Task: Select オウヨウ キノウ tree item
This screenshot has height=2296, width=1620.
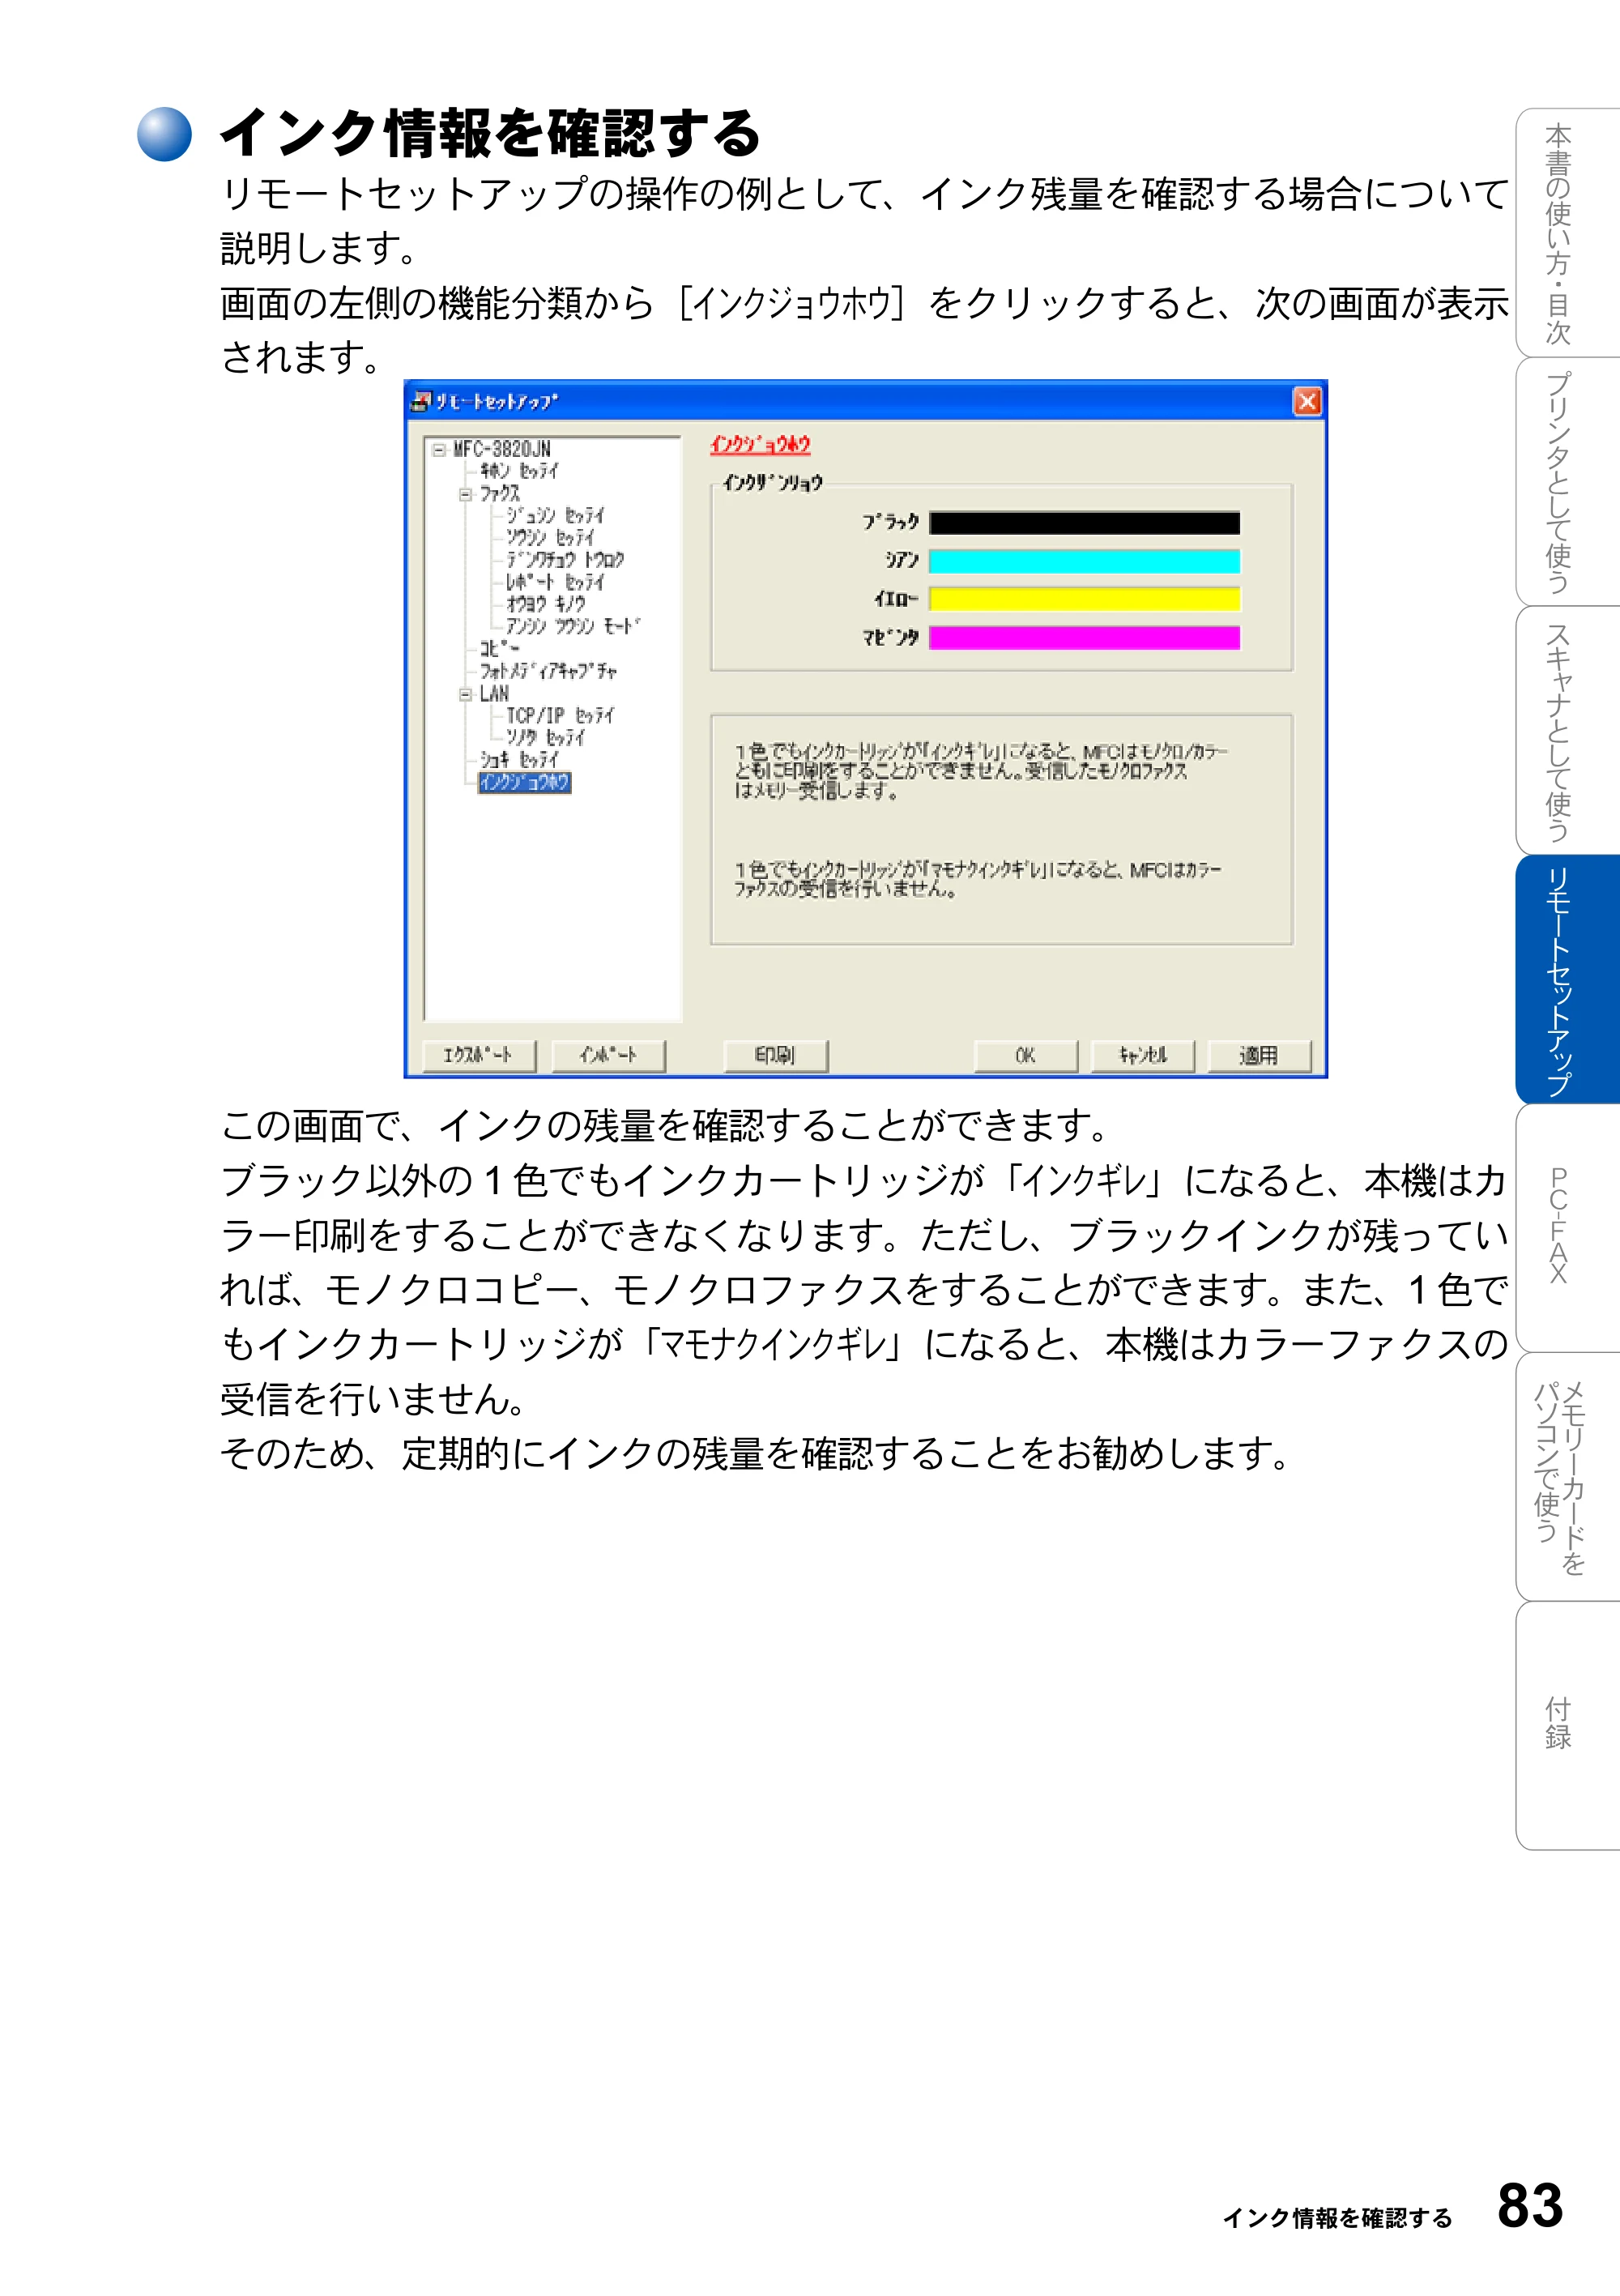Action: point(546,604)
